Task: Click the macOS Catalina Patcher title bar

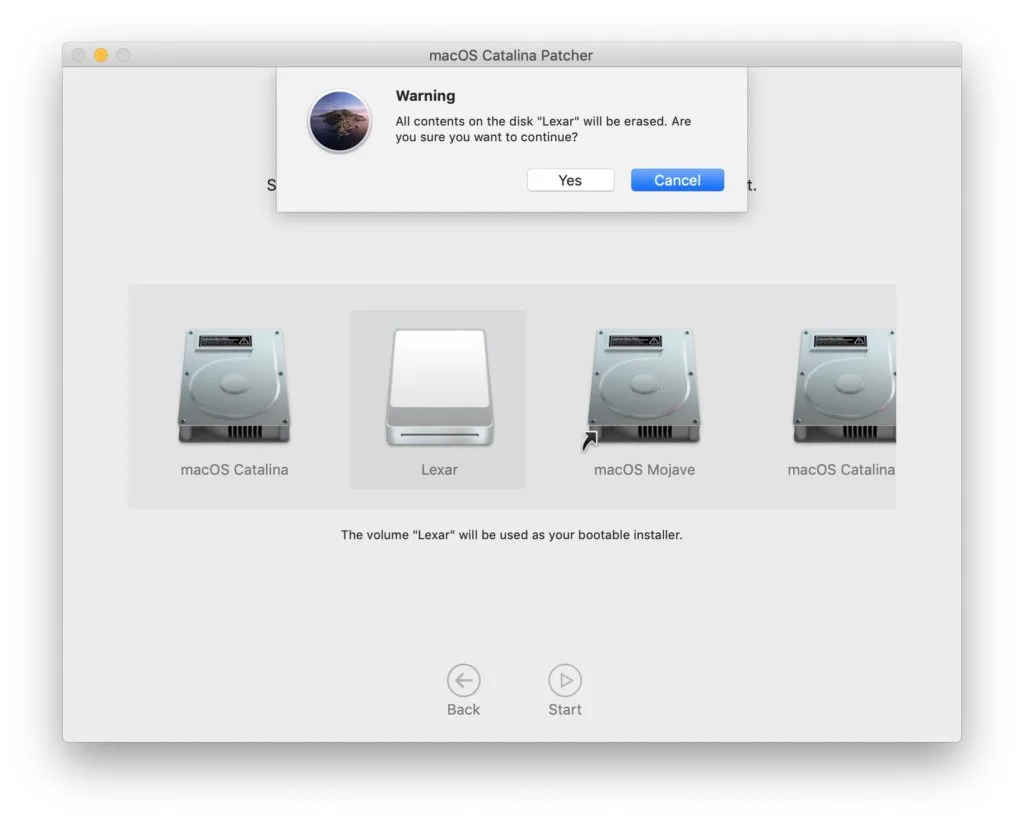Action: coord(512,55)
